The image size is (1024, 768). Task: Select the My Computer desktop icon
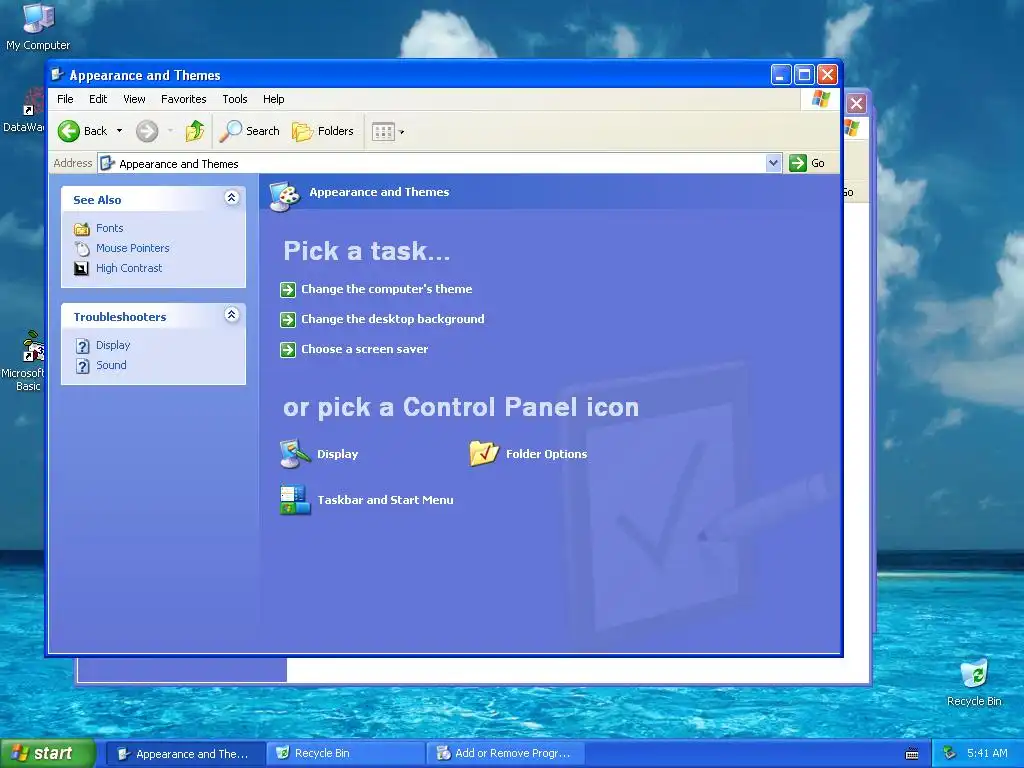tap(38, 27)
